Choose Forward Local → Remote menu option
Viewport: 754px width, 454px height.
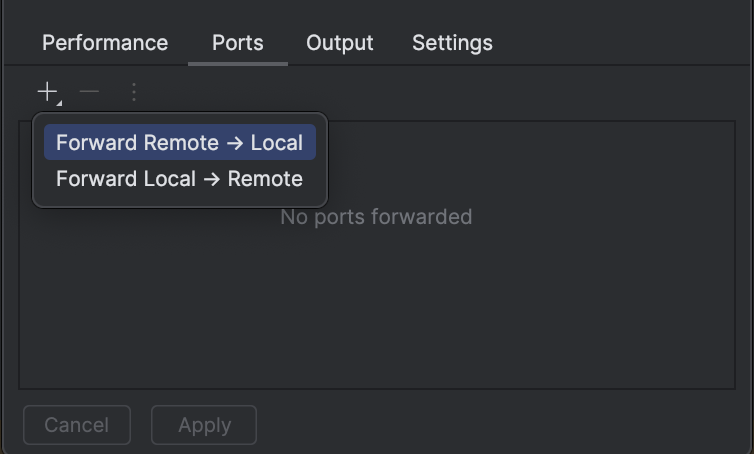(180, 178)
